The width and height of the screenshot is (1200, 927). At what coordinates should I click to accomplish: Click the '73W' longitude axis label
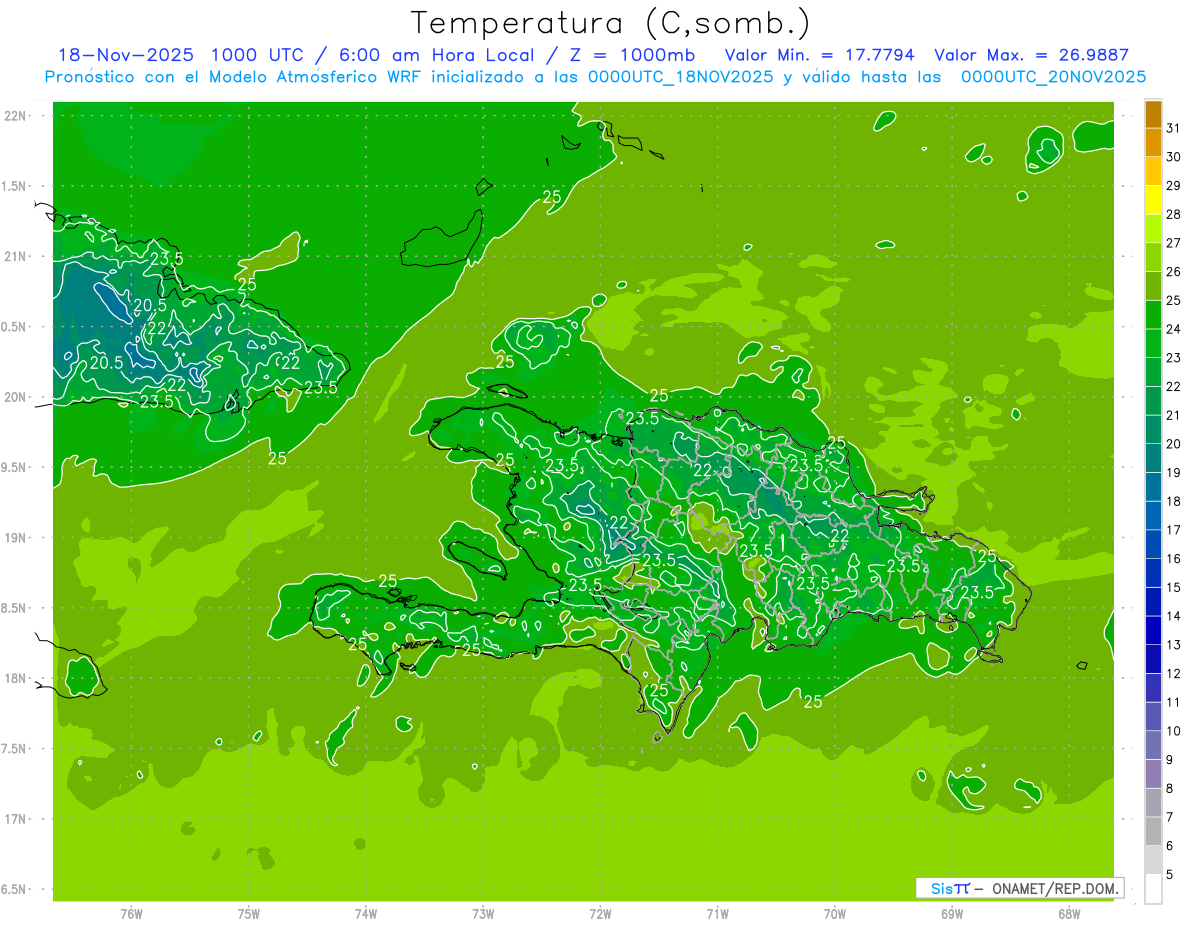click(483, 913)
